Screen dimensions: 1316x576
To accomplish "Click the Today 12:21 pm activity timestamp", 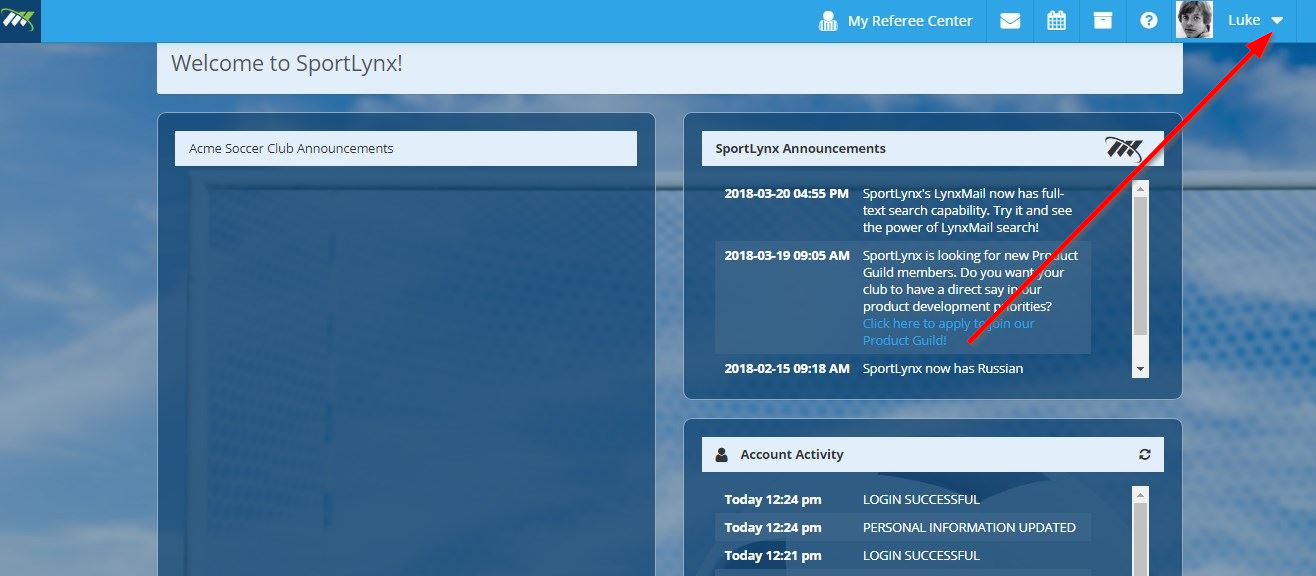I will point(773,555).
